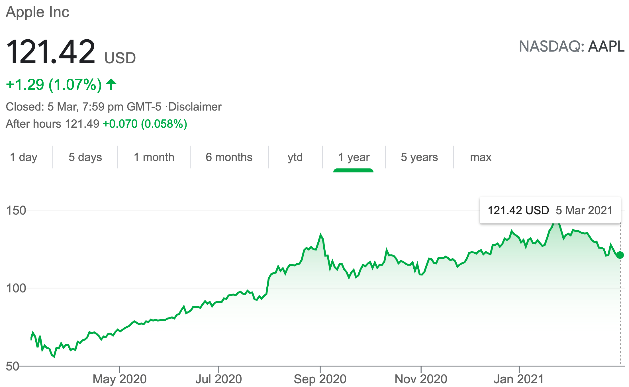629x387 pixels.
Task: Click the Apple Inc company name
Action: pos(37,12)
